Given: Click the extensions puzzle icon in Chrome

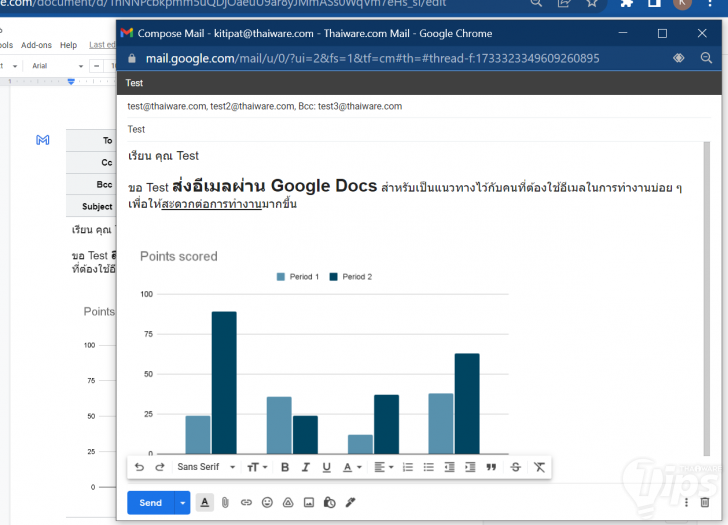Looking at the screenshot, I should coord(627,3).
